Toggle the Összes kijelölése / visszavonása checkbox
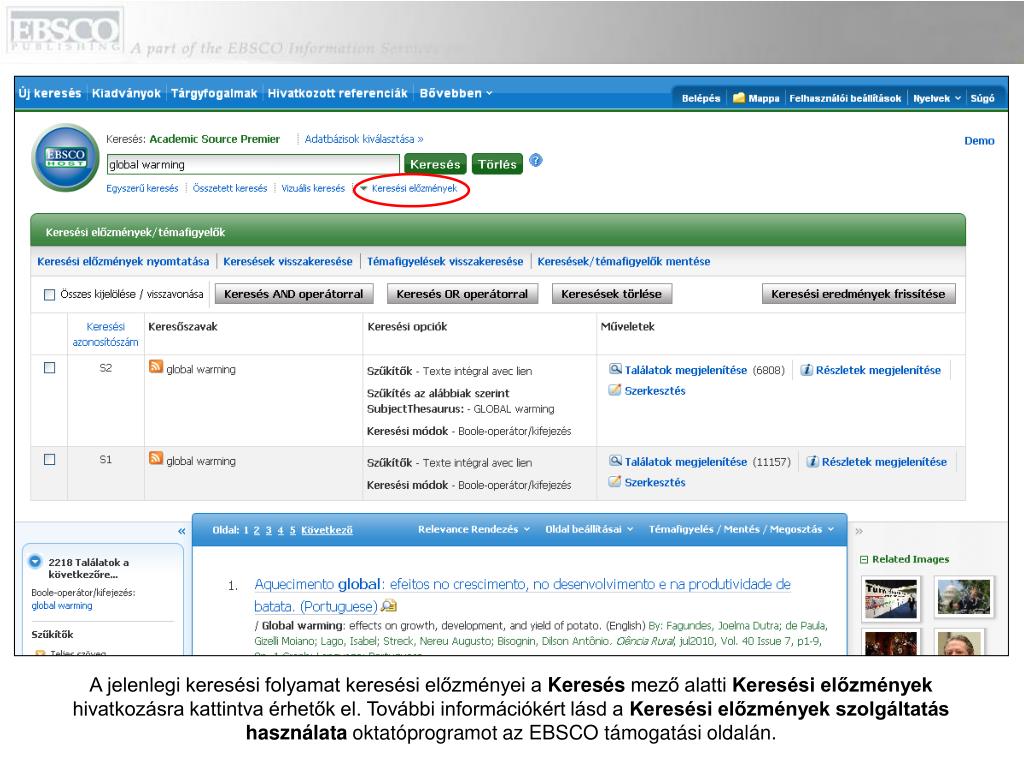This screenshot has width=1024, height=768. click(x=49, y=295)
